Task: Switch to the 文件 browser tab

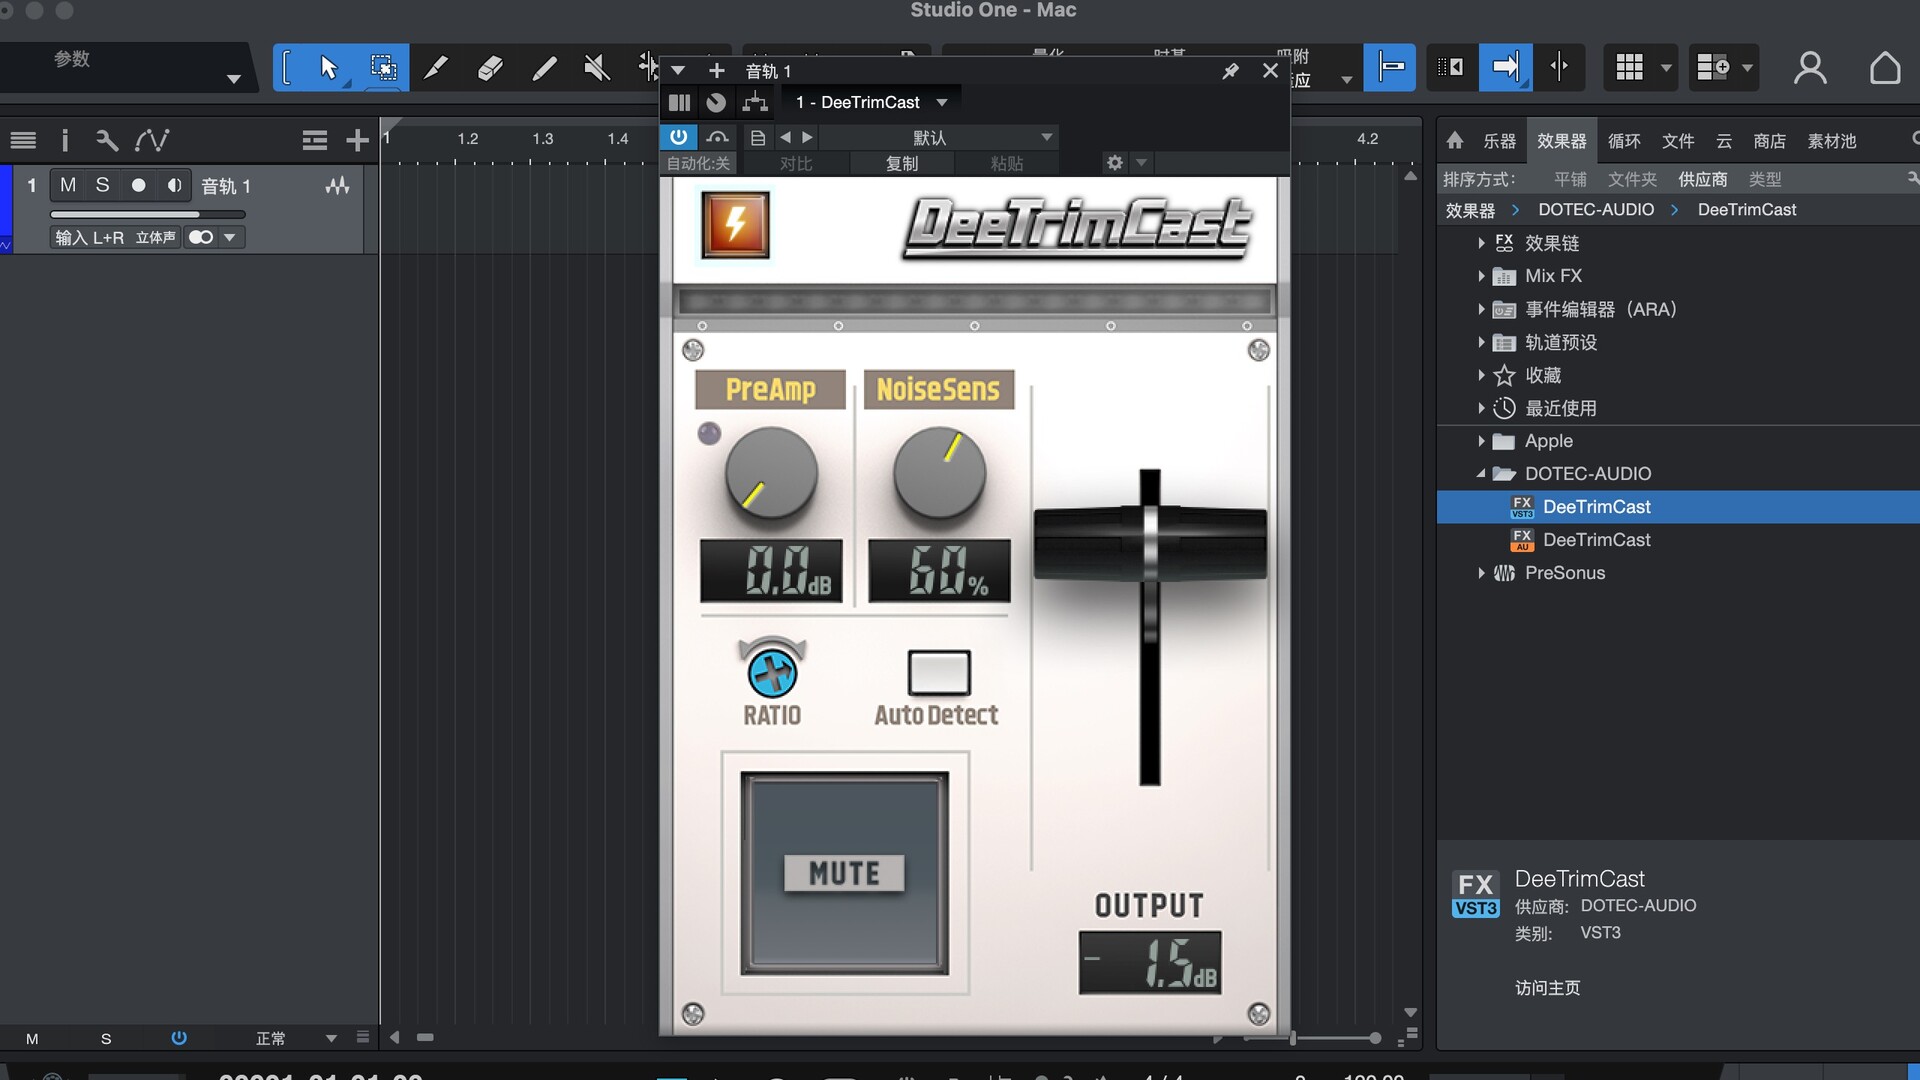Action: pos(1678,141)
